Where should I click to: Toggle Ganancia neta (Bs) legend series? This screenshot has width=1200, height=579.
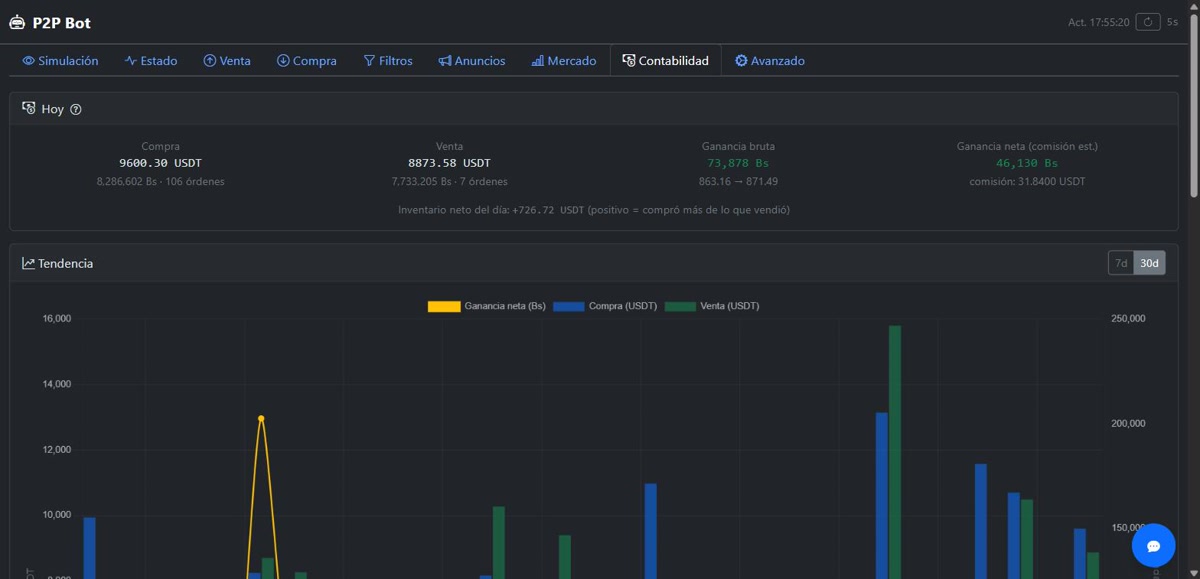487,306
